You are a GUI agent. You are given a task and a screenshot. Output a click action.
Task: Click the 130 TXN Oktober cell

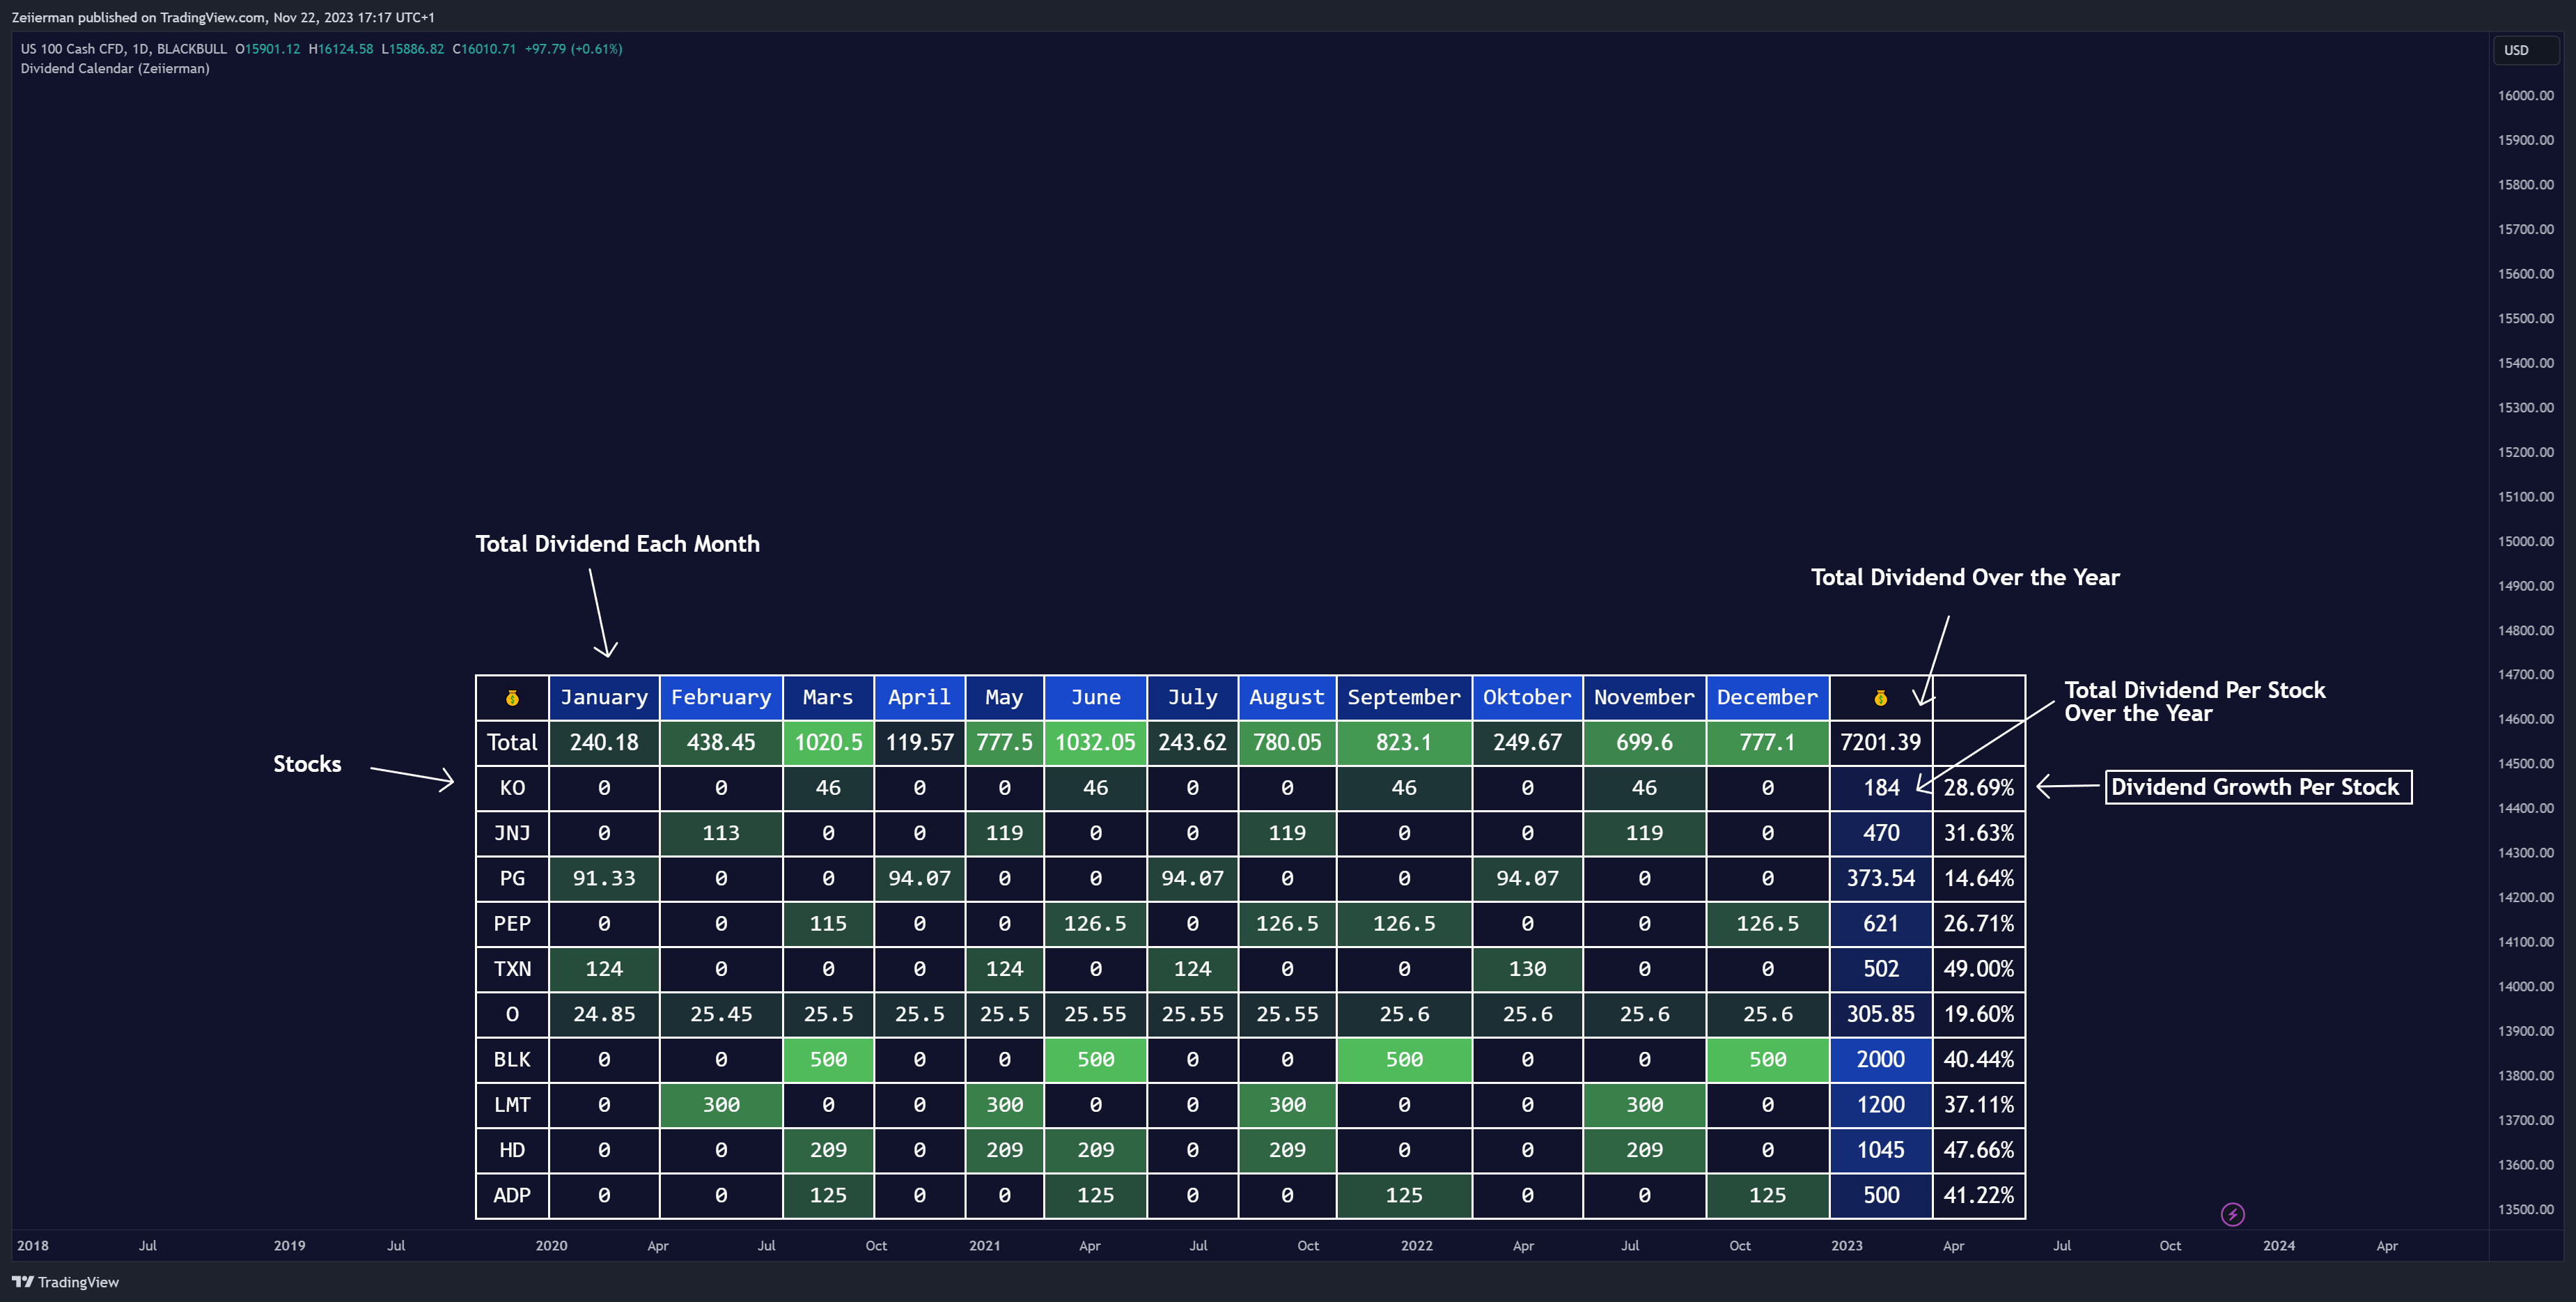point(1527,969)
